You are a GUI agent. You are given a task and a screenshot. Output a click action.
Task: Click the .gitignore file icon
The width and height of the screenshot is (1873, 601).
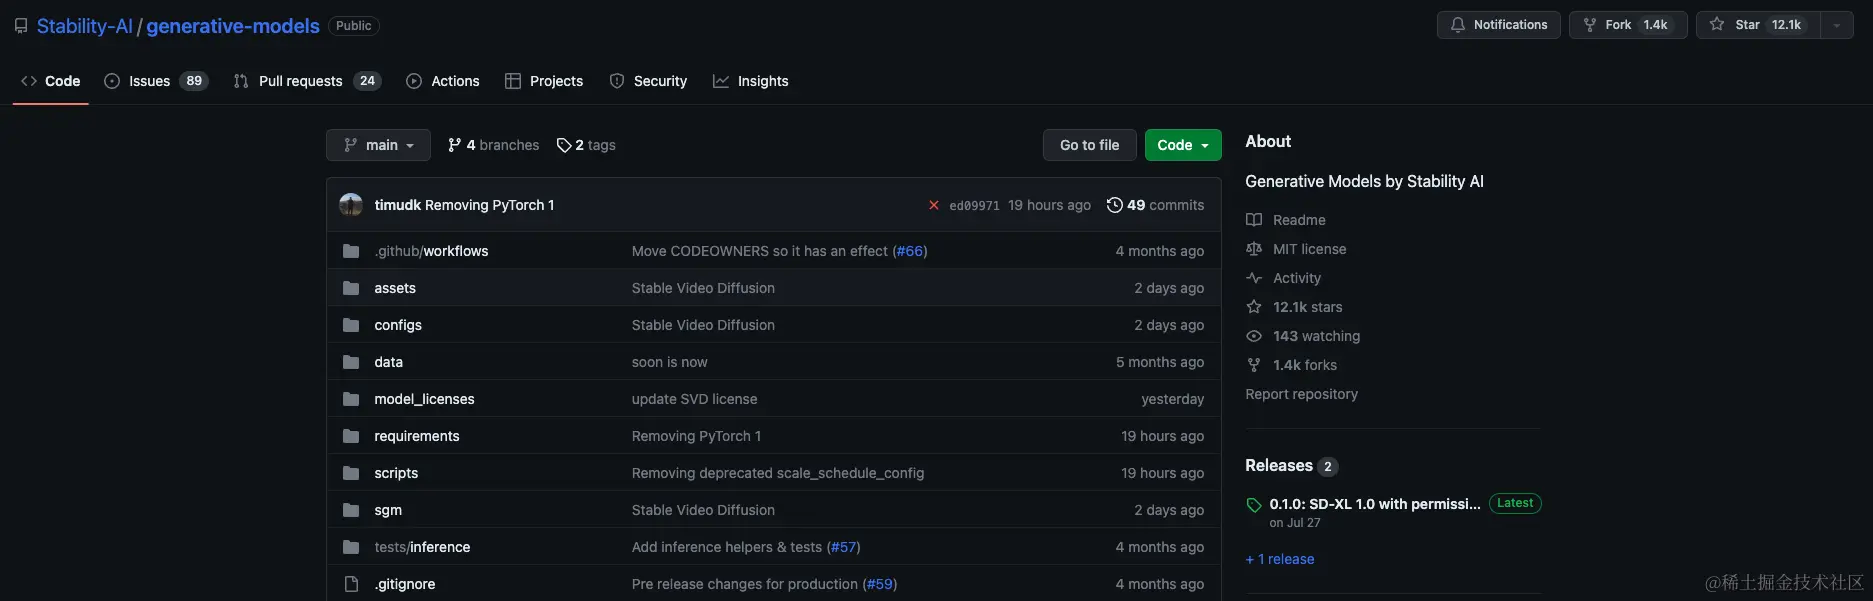(x=351, y=584)
